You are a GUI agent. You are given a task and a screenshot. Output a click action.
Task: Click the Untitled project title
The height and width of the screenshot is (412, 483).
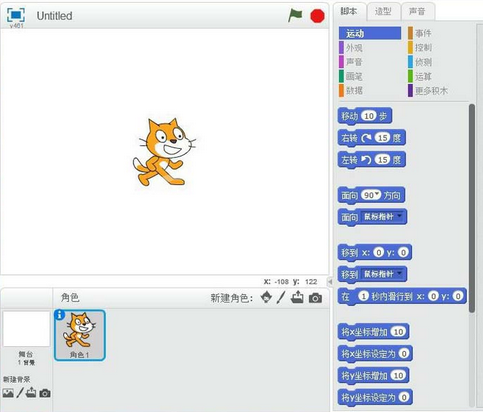pos(54,16)
